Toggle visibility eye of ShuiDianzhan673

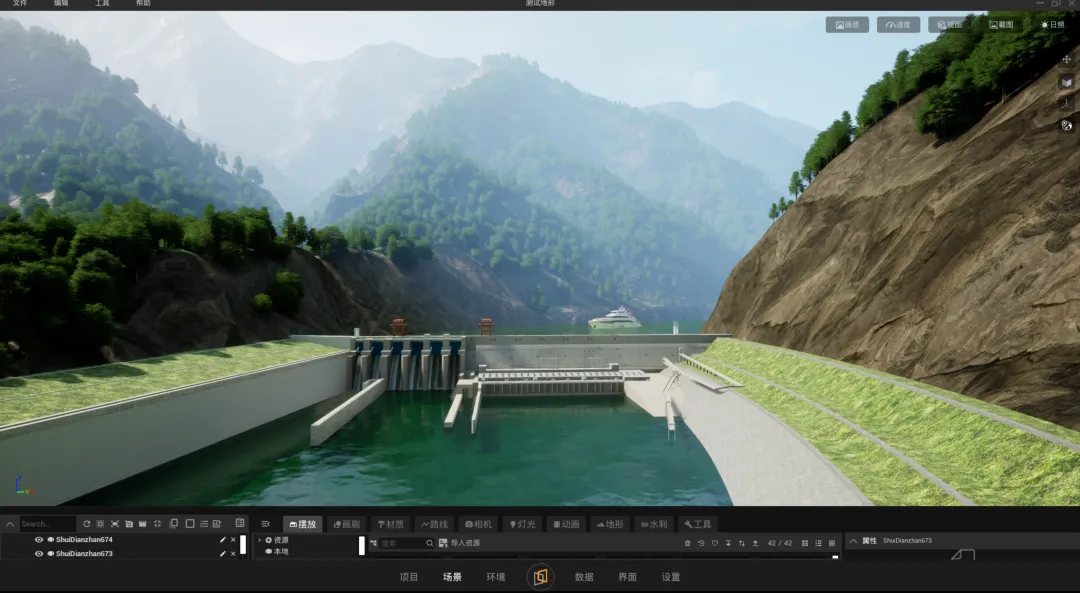[x=39, y=554]
